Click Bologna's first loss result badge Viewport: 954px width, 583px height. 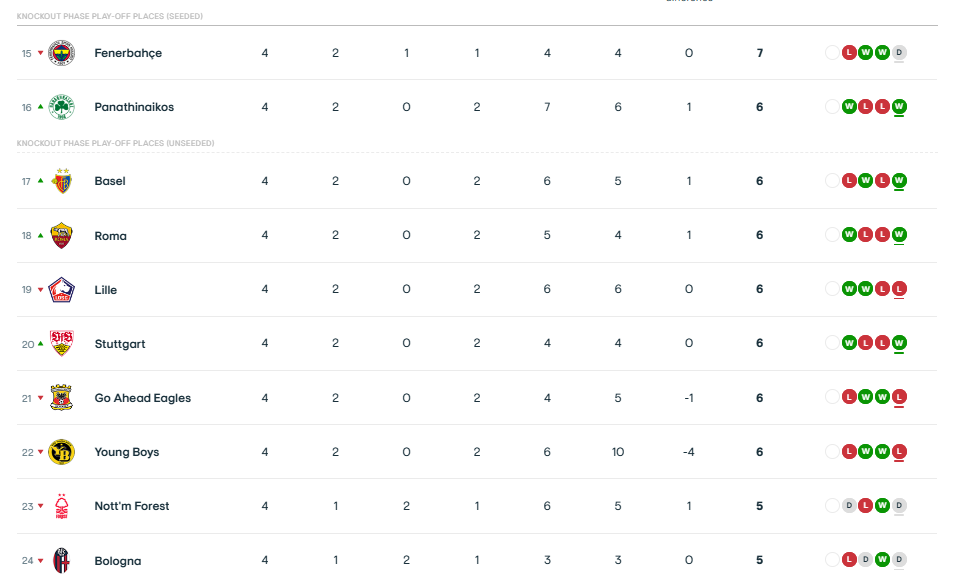click(x=849, y=560)
